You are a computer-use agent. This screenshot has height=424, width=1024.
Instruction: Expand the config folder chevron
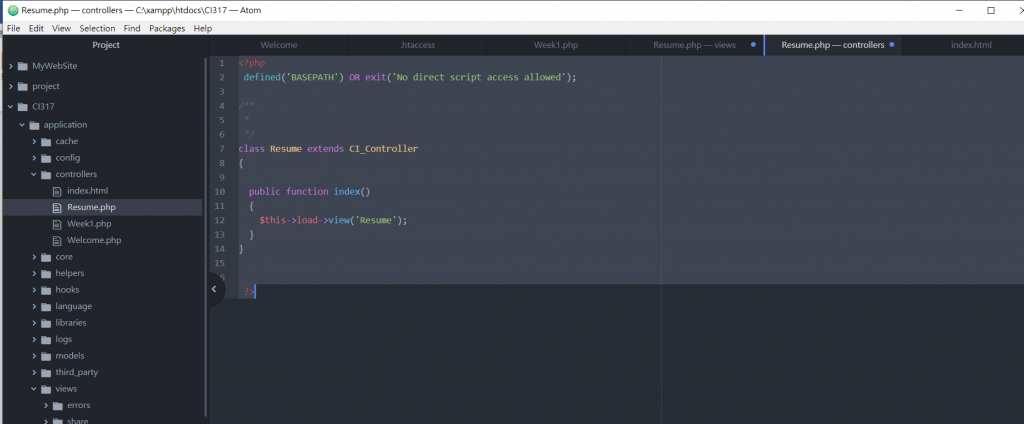34,157
